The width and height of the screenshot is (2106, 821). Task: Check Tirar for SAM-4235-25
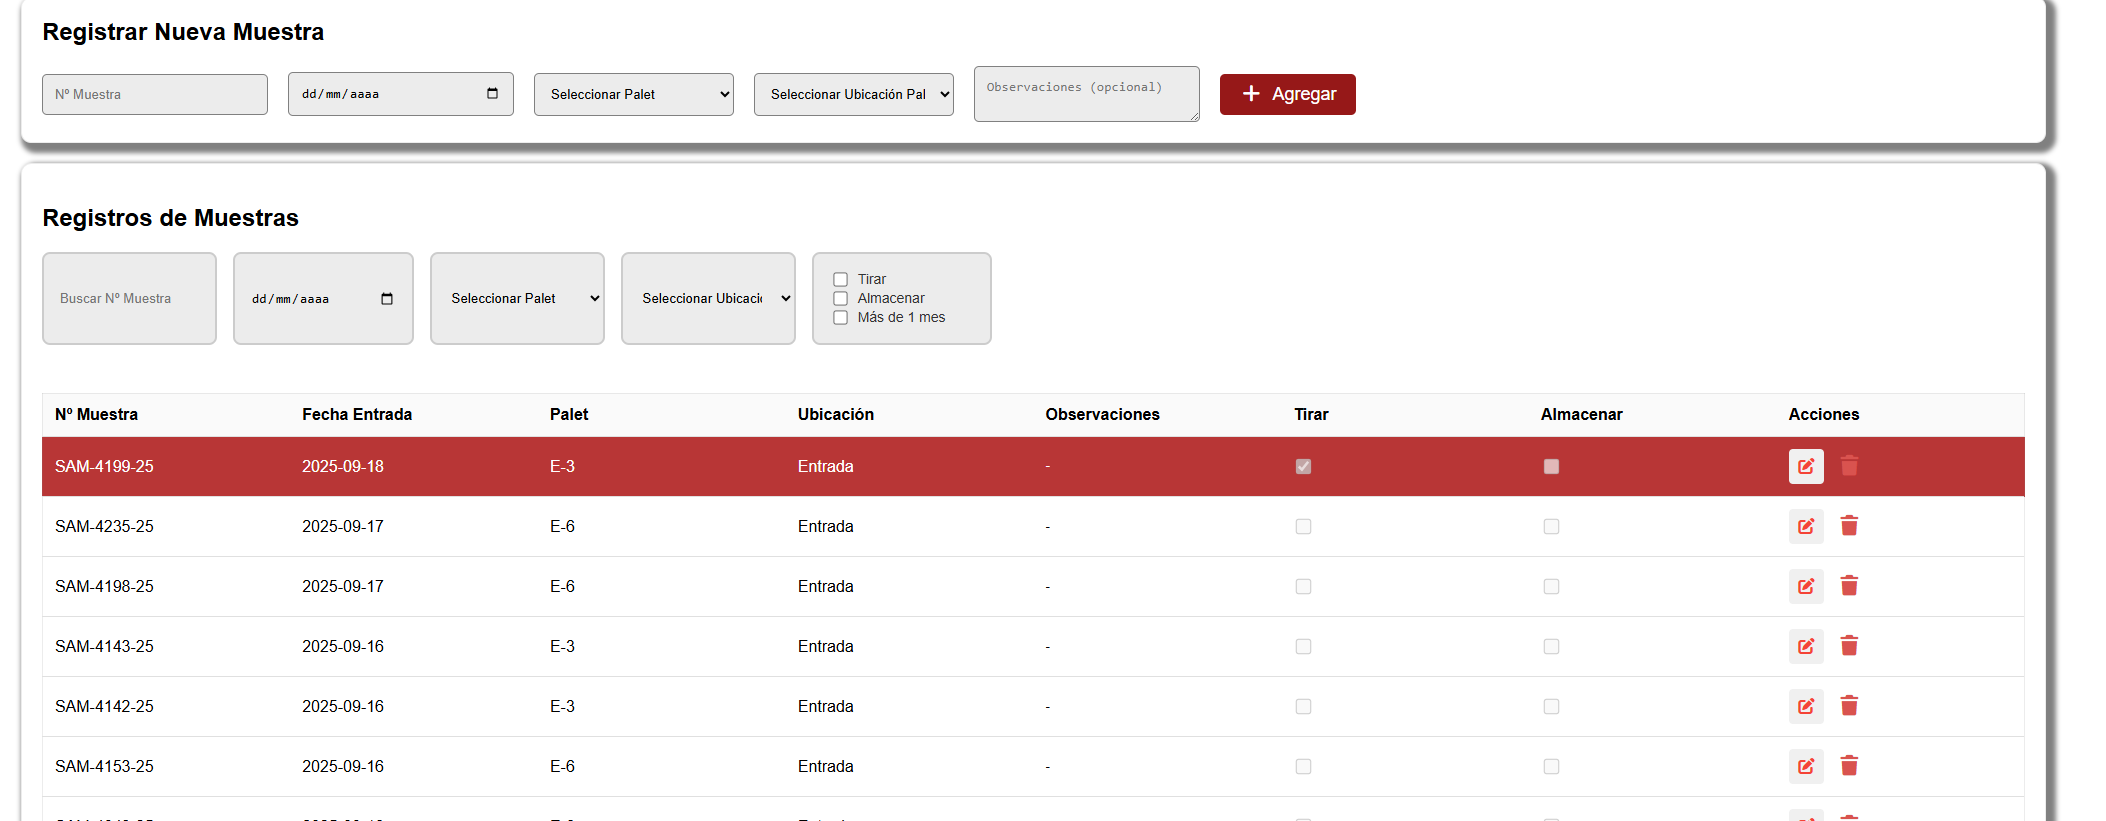(x=1303, y=527)
